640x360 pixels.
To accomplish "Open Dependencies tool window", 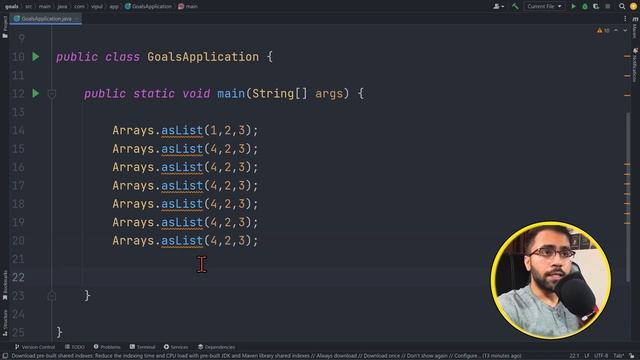I will pos(216,347).
